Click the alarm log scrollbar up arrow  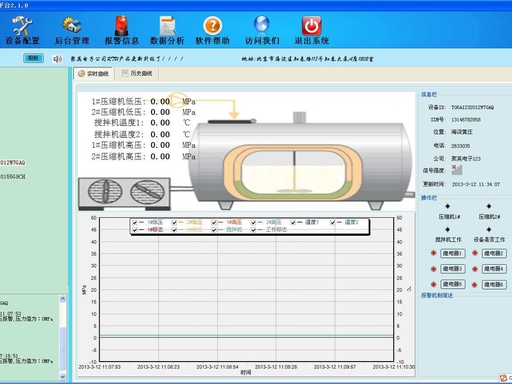click(63, 299)
